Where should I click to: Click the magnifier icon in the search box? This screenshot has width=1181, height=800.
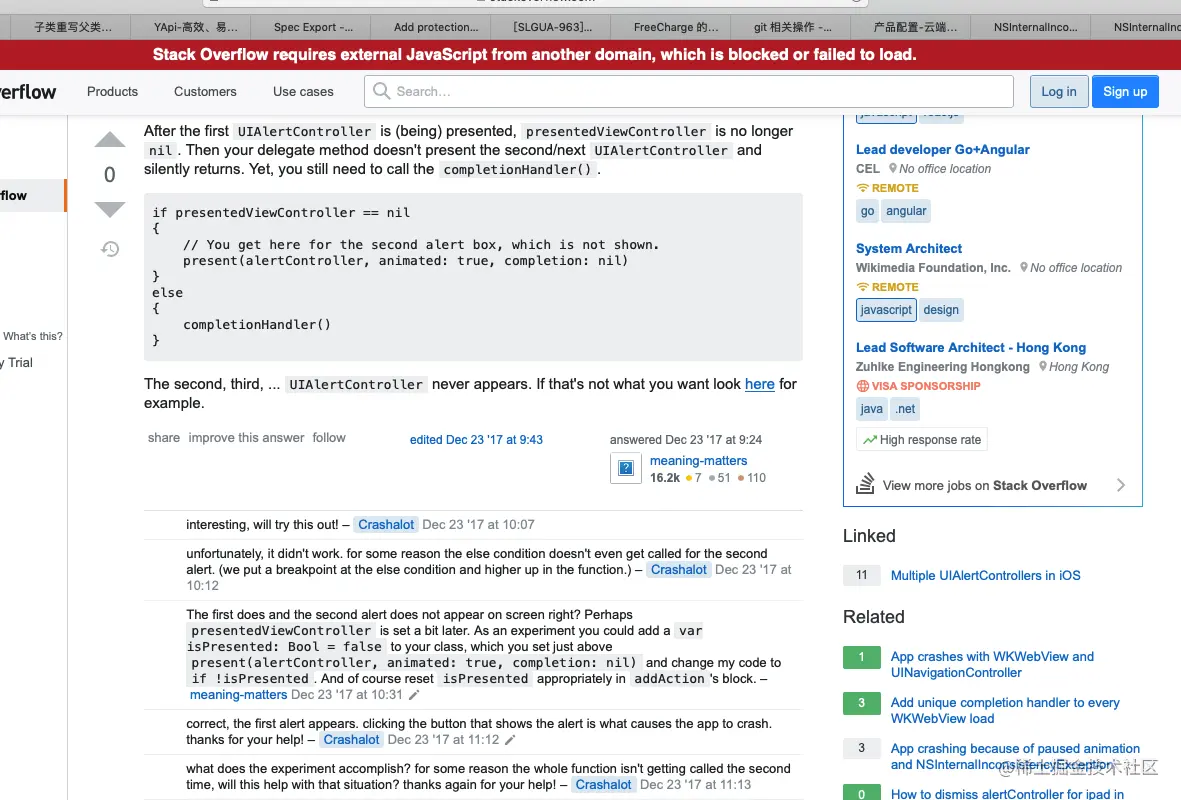(382, 91)
